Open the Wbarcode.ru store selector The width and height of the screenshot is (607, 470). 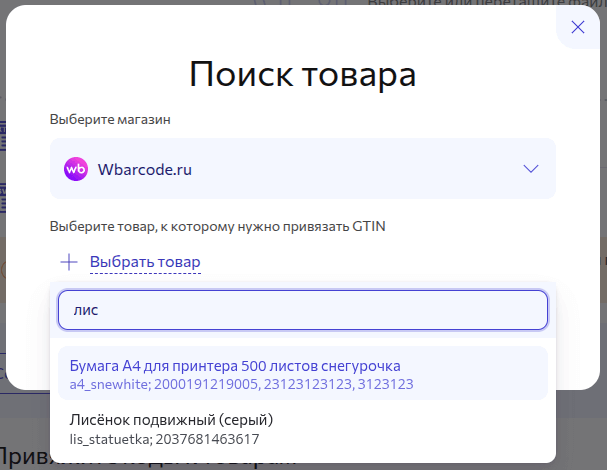click(302, 169)
